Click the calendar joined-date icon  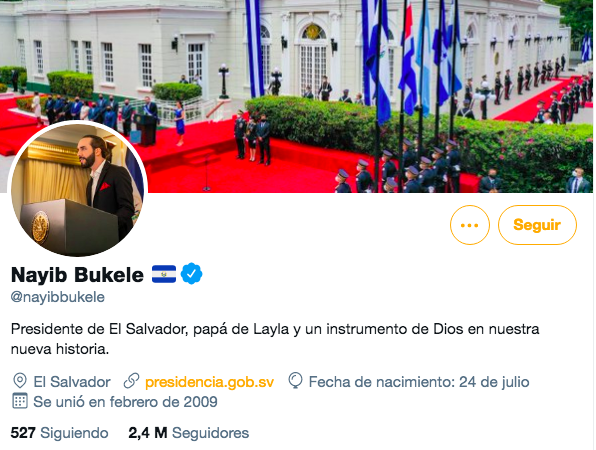[x=20, y=401]
